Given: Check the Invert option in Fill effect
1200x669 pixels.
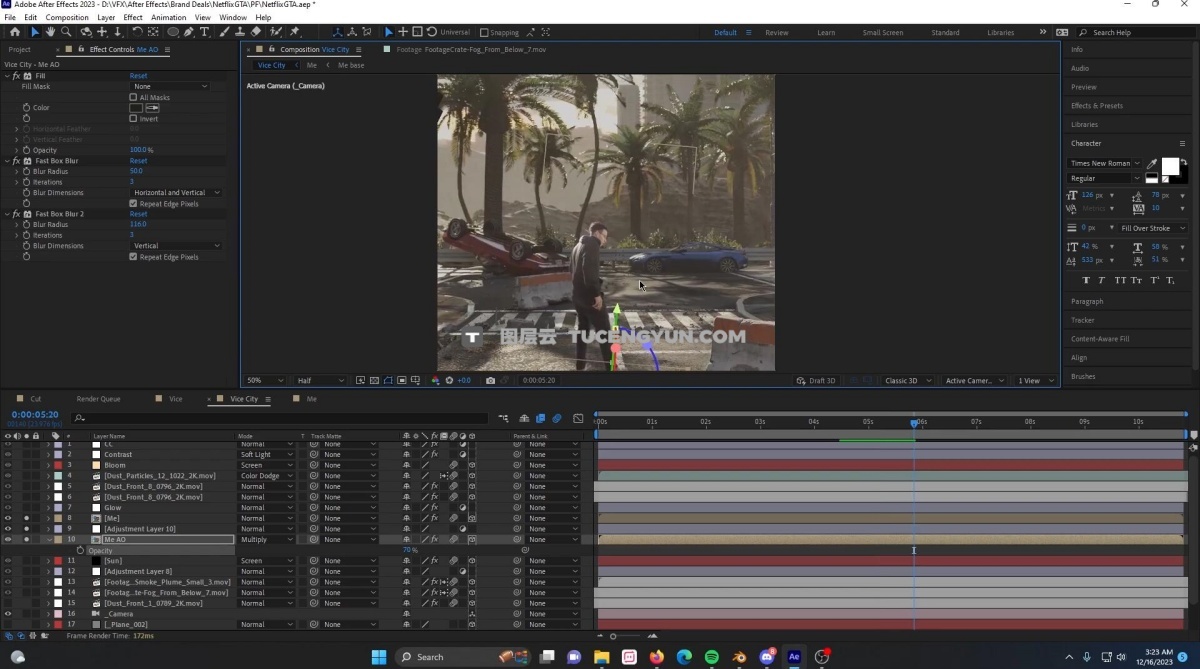Looking at the screenshot, I should [x=133, y=118].
